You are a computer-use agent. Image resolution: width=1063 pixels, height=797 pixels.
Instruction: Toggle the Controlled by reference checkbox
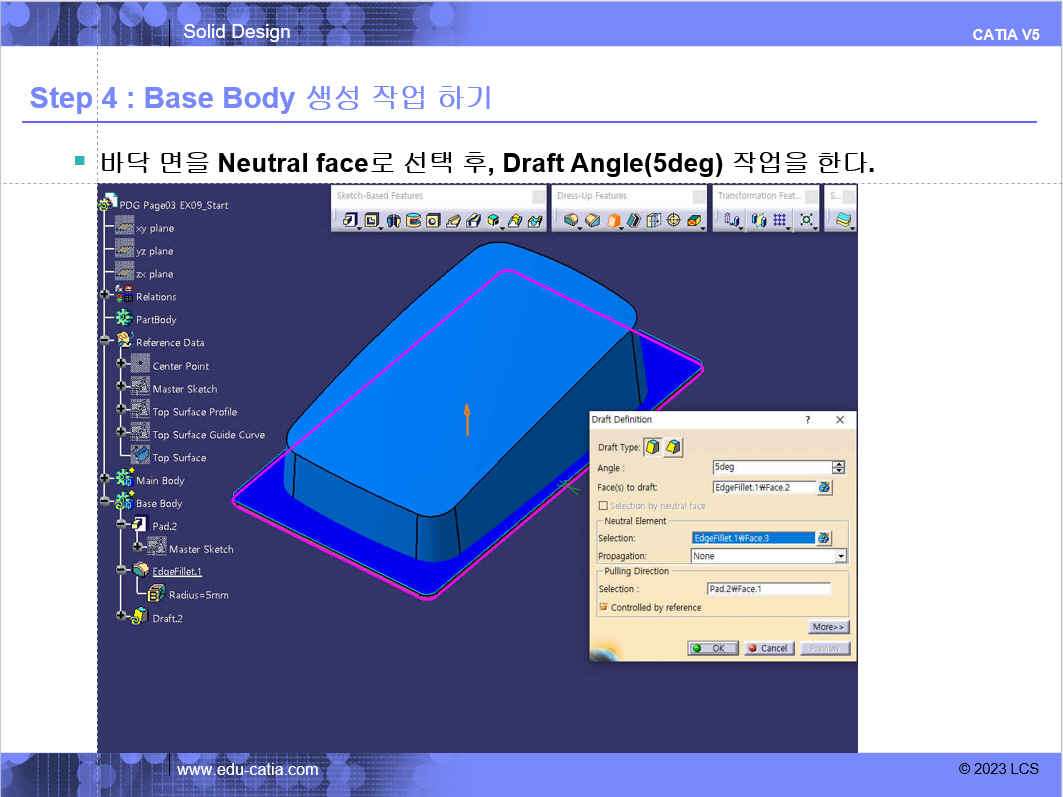[603, 607]
